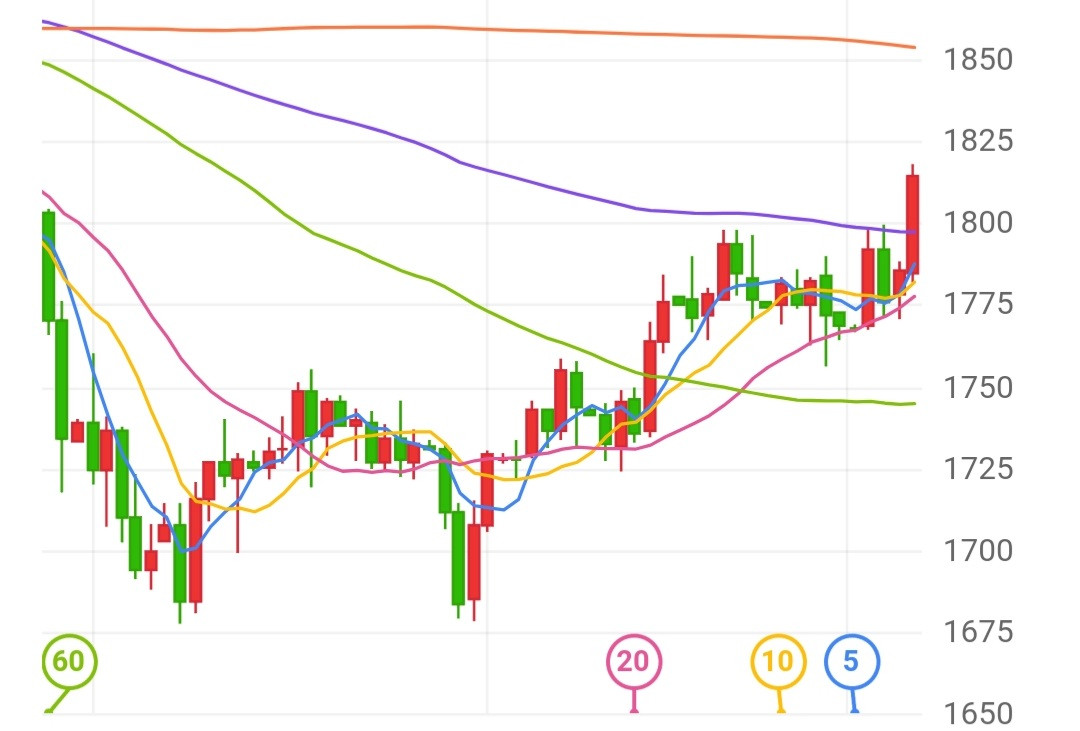Select the first green candle at far left
1080x731 pixels.
point(48,265)
